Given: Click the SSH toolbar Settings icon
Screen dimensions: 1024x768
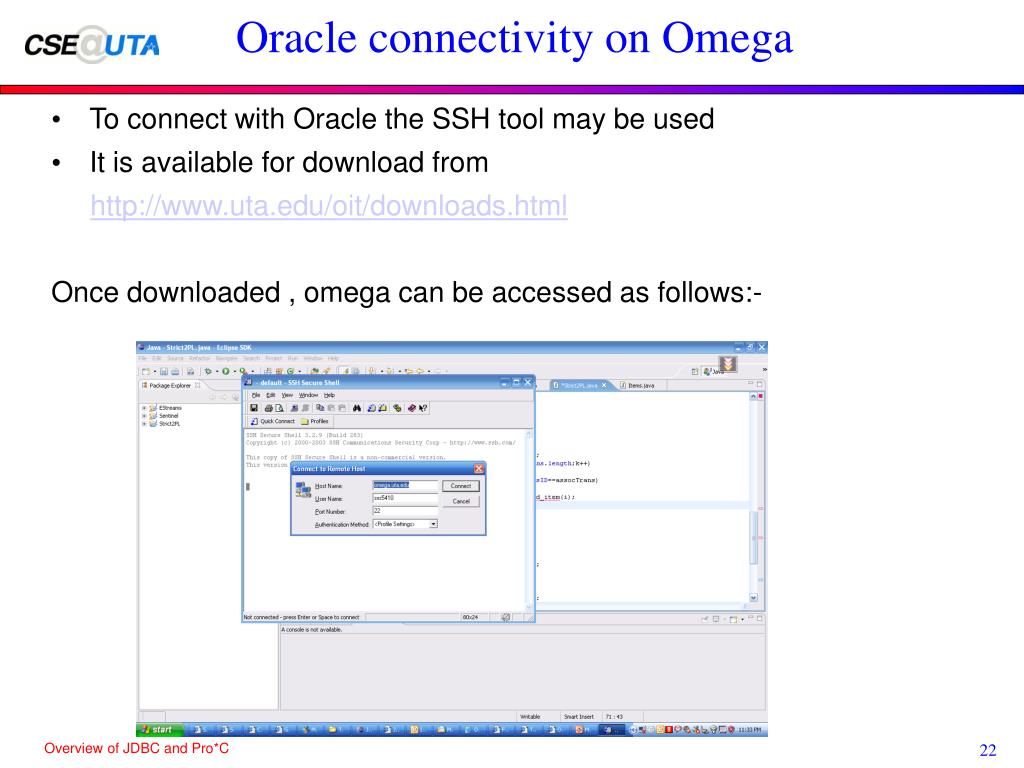Looking at the screenshot, I should pyautogui.click(x=397, y=408).
